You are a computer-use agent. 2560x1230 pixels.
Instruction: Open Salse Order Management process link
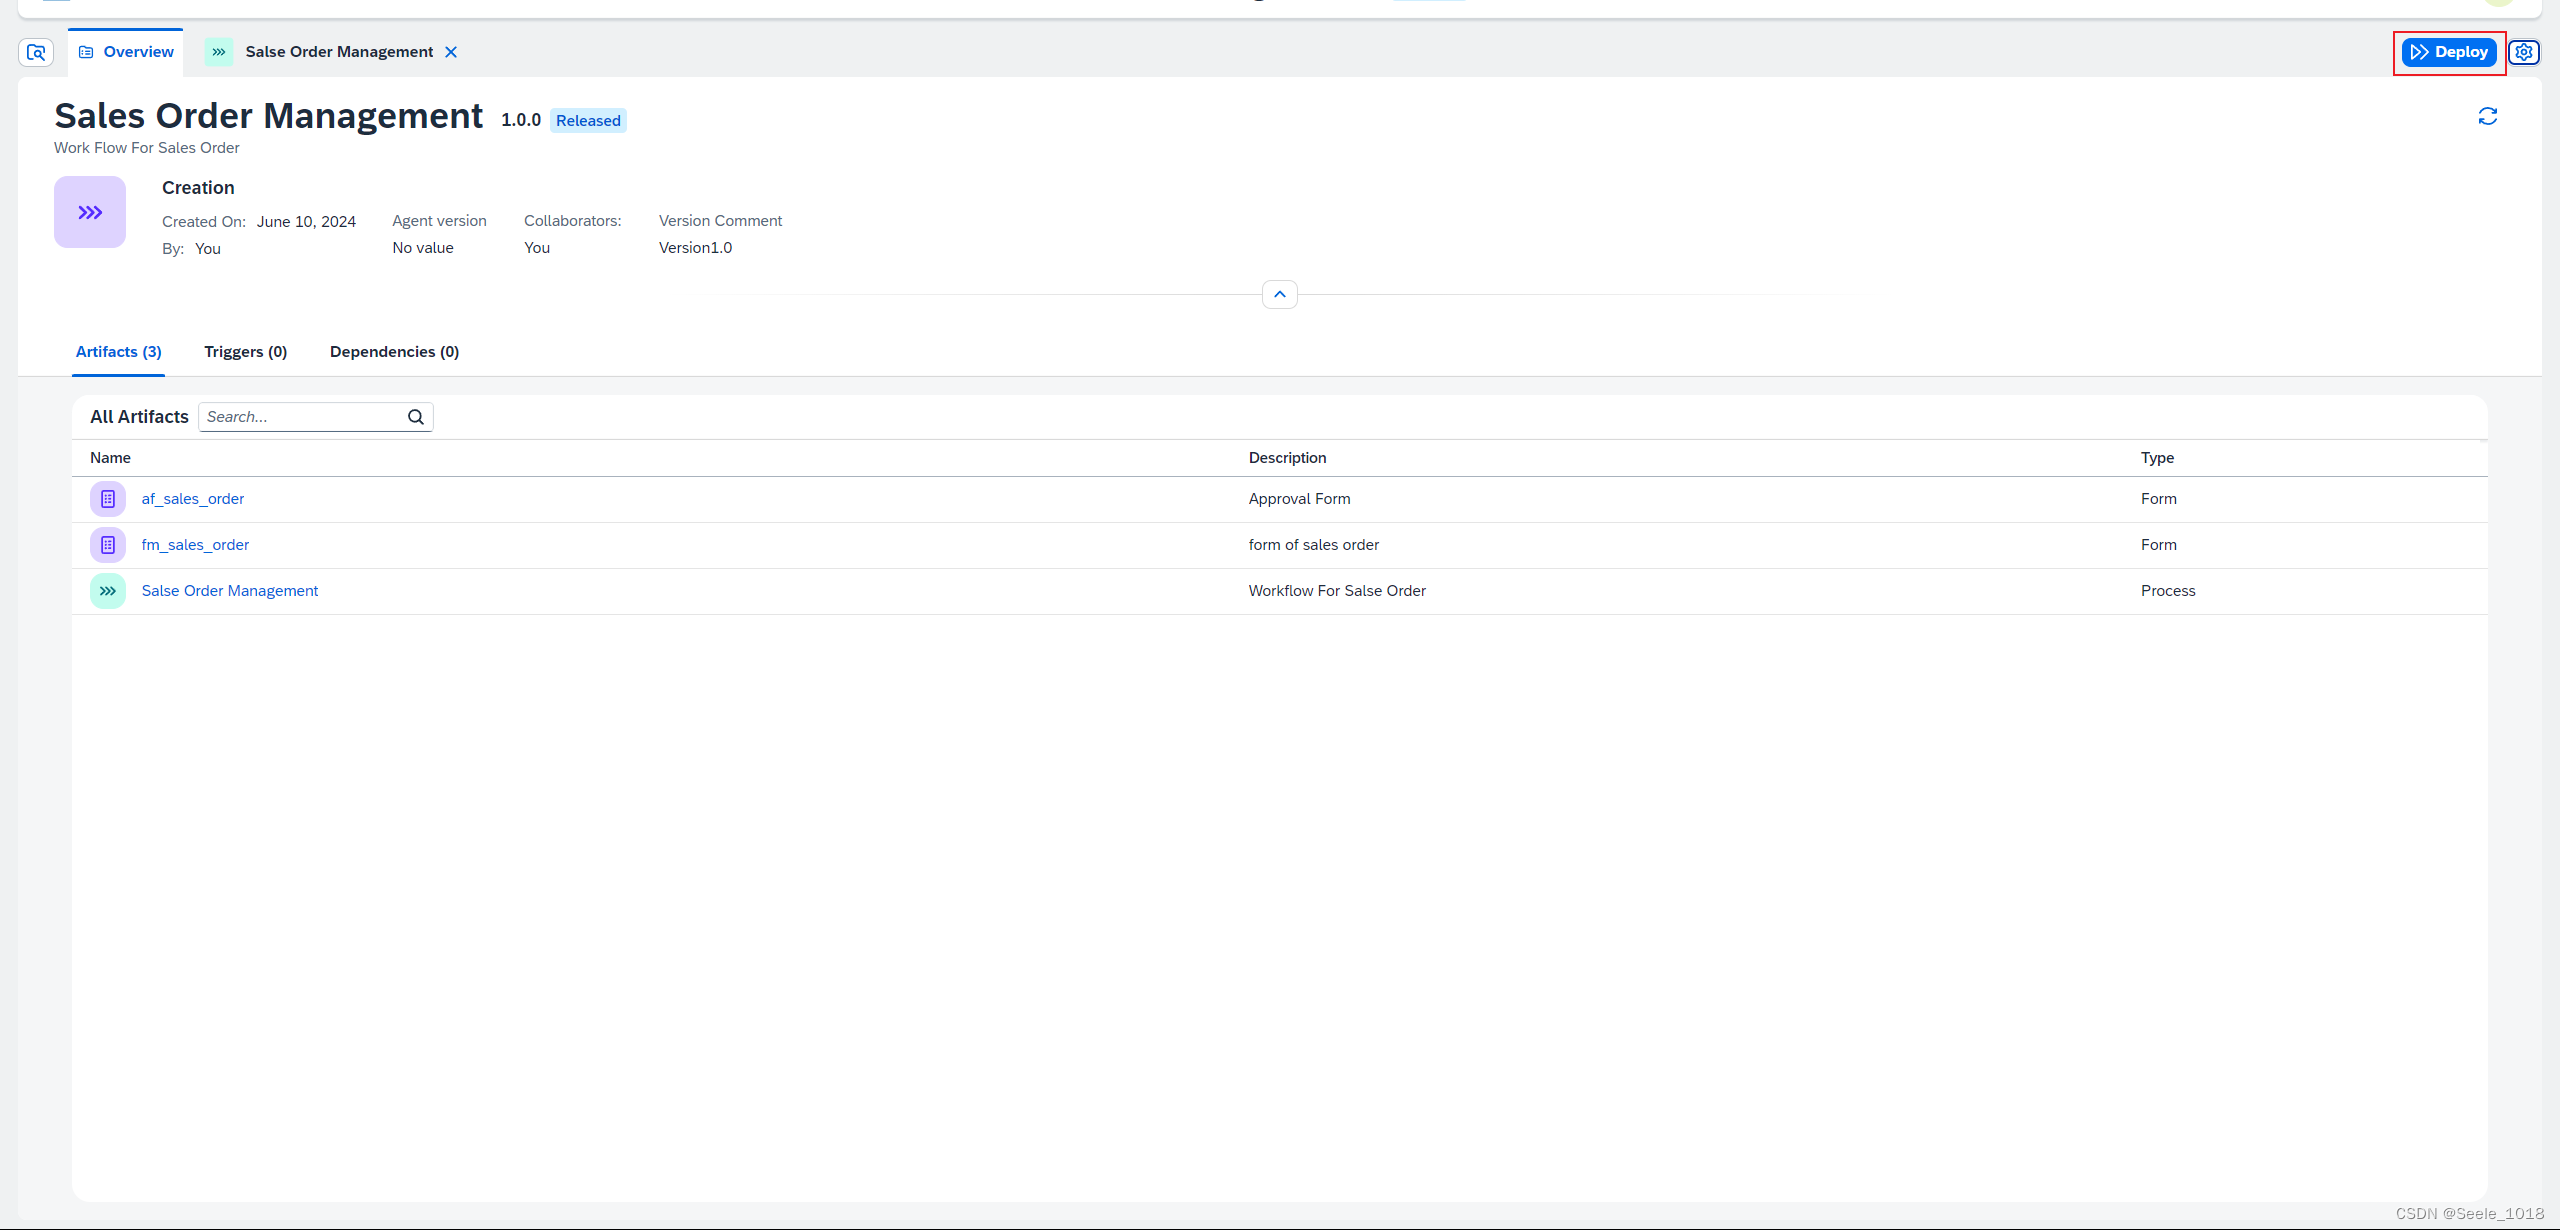(230, 591)
